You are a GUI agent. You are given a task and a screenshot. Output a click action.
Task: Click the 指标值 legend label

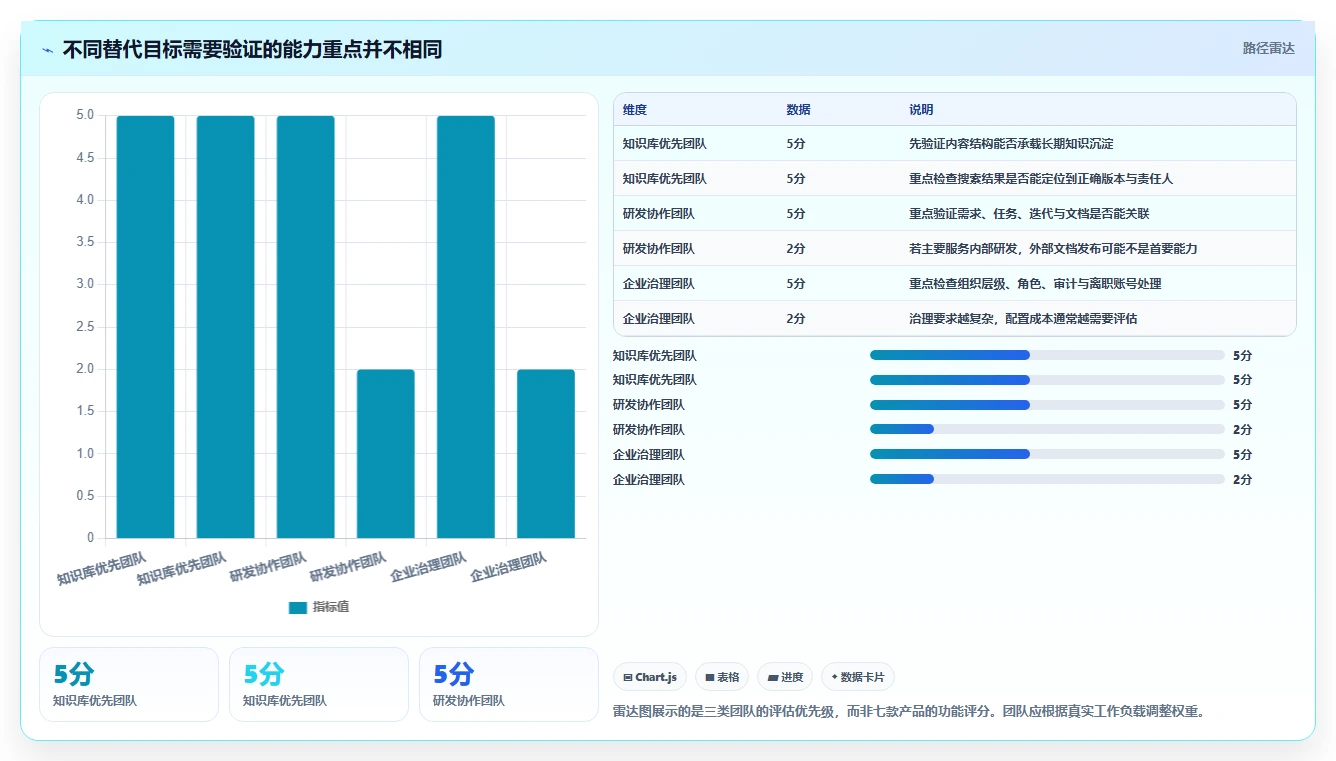(331, 607)
